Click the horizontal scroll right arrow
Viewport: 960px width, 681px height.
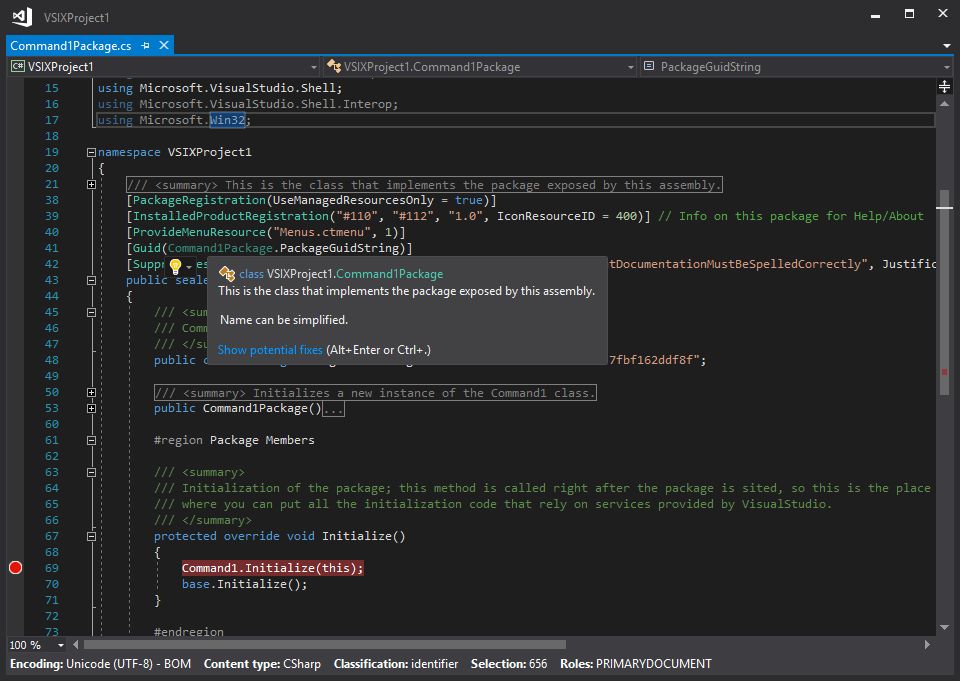[927, 645]
